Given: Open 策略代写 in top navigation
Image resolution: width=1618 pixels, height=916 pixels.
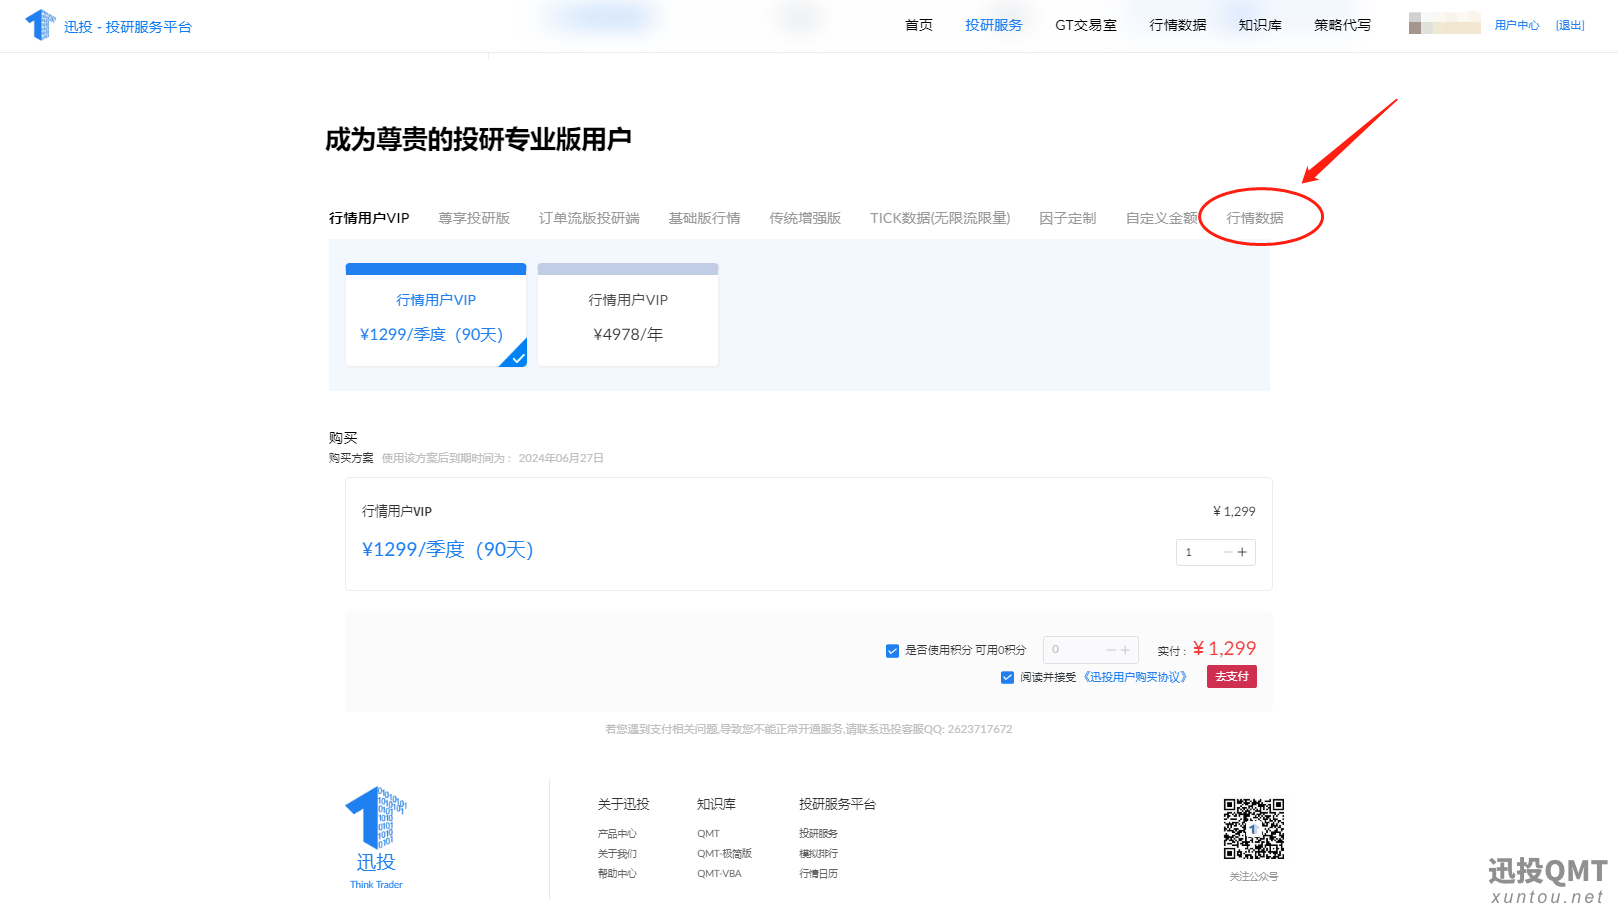Looking at the screenshot, I should [1342, 25].
